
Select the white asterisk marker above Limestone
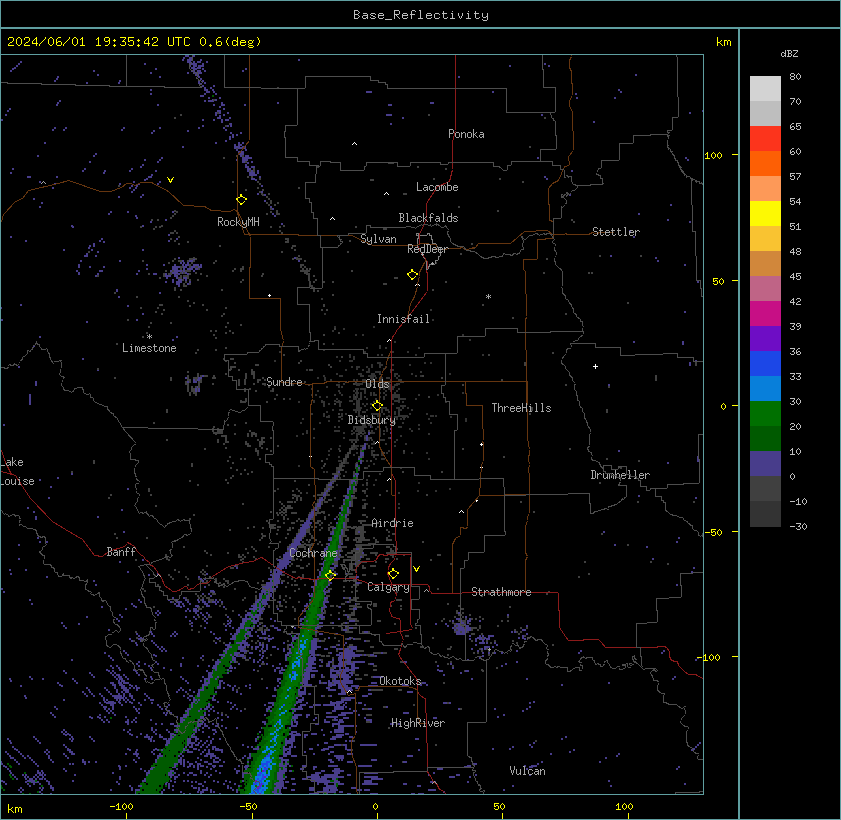tap(149, 336)
